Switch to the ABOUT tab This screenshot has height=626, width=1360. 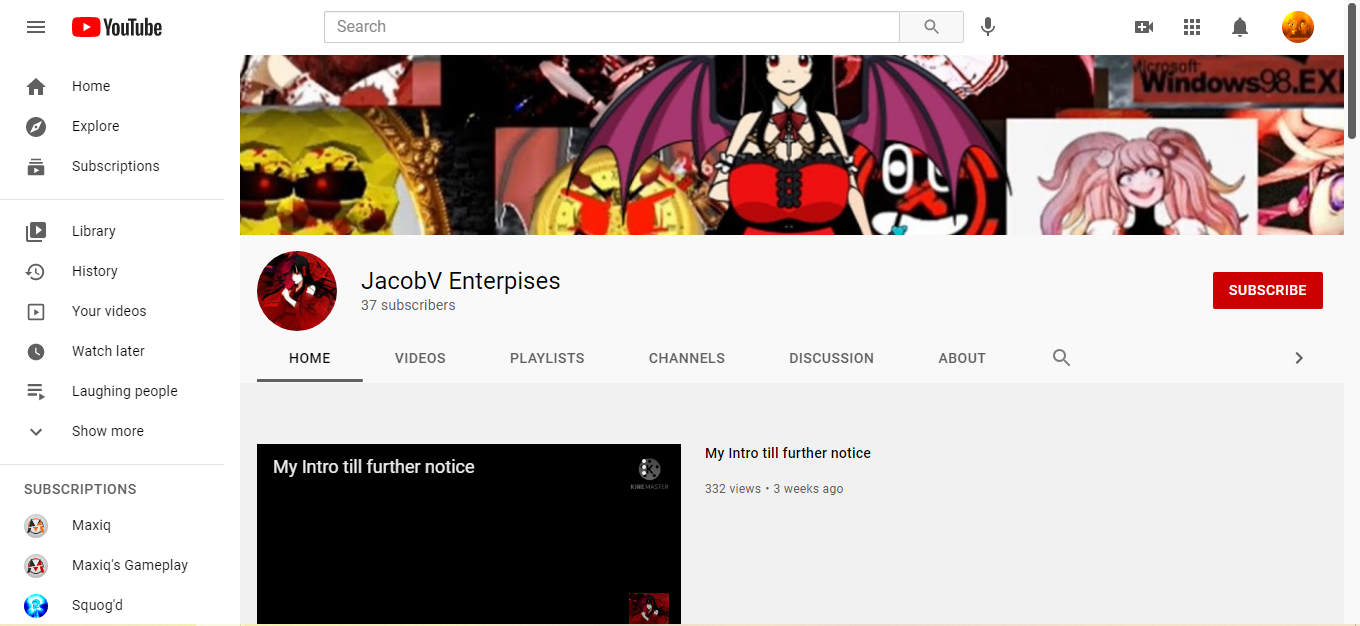962,358
